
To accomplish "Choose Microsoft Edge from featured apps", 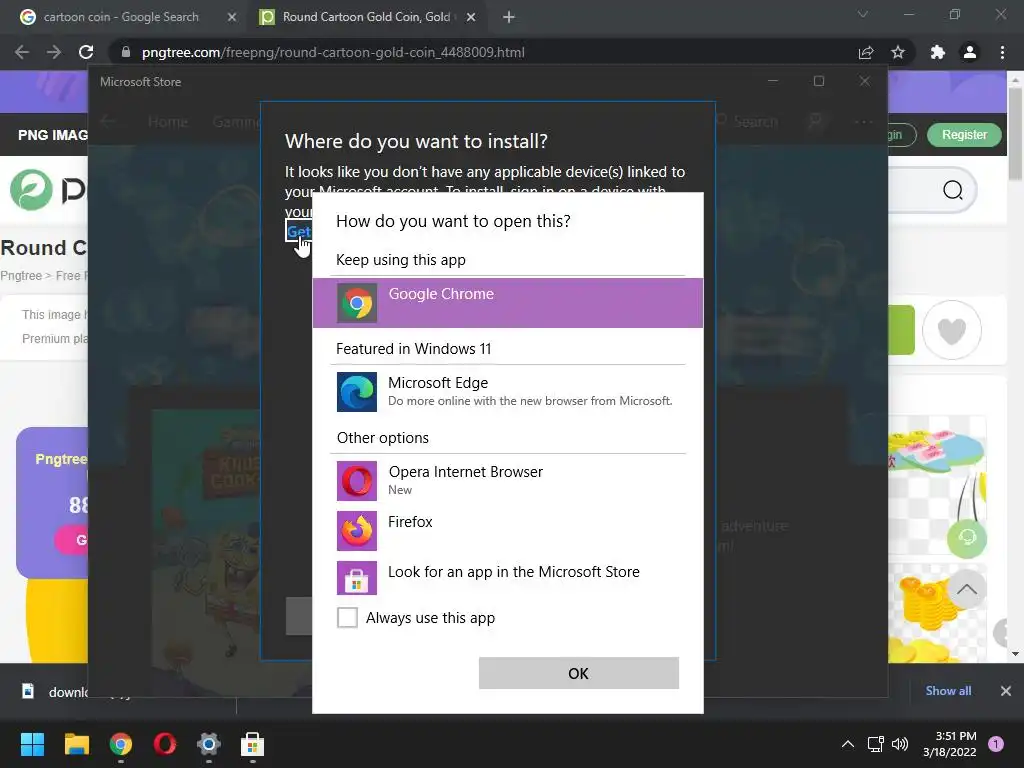I will (507, 392).
